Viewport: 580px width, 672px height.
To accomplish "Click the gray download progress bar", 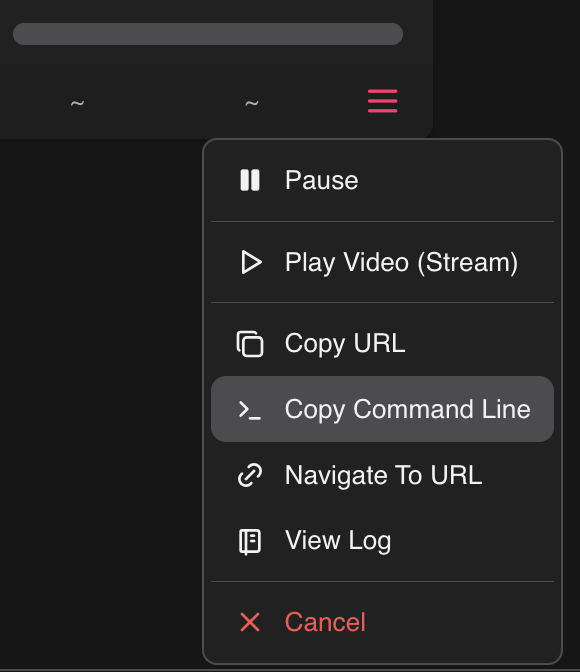I will [x=208, y=34].
